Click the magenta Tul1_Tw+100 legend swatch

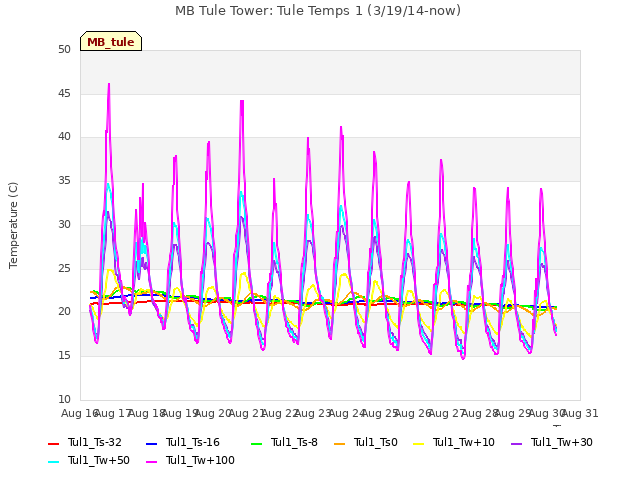pyautogui.click(x=151, y=462)
